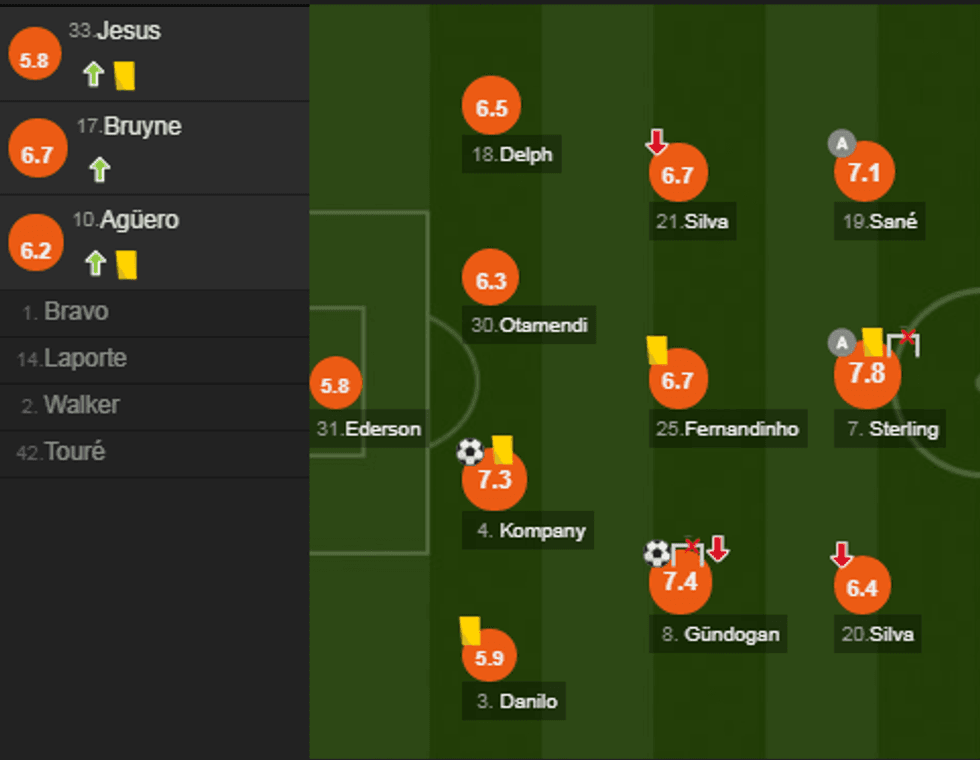
Task: Click the goal ball icon next to Gündogan
Action: [655, 551]
